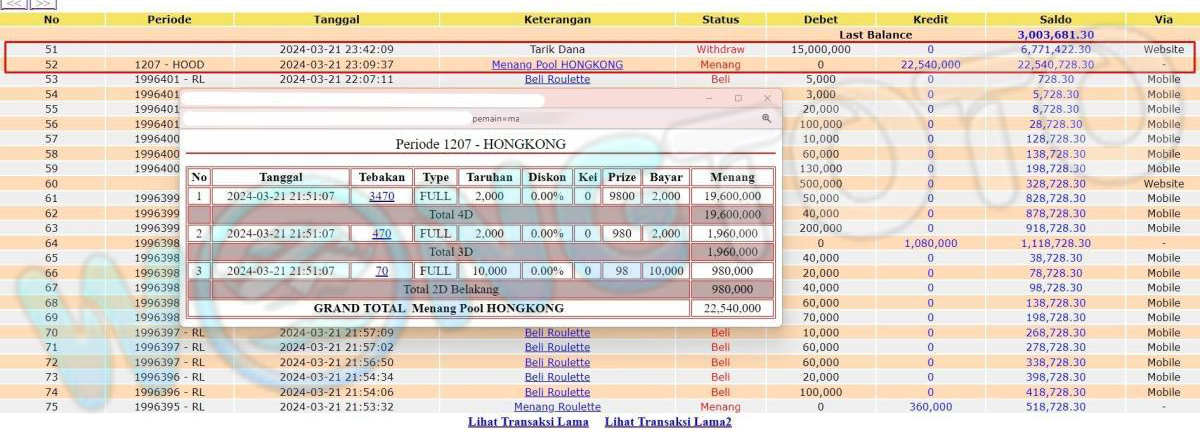Open the Lihat Transaksi Lama2 link
The width and height of the screenshot is (1200, 432).
668,422
